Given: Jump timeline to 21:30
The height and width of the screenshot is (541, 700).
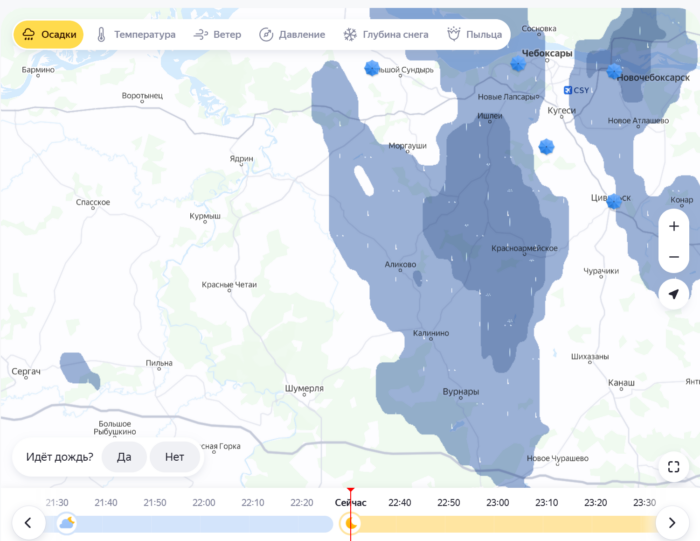Looking at the screenshot, I should 57,503.
